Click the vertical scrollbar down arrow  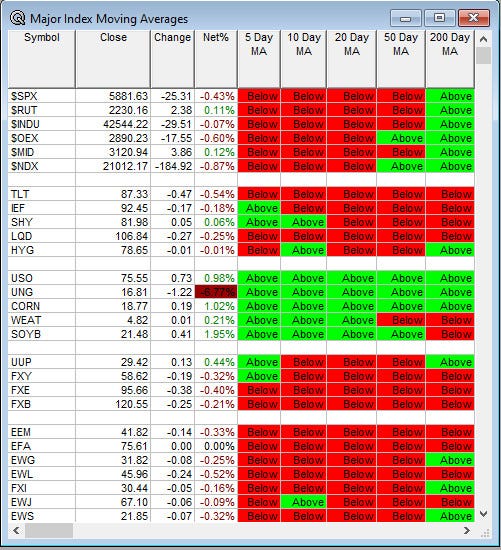tap(483, 514)
